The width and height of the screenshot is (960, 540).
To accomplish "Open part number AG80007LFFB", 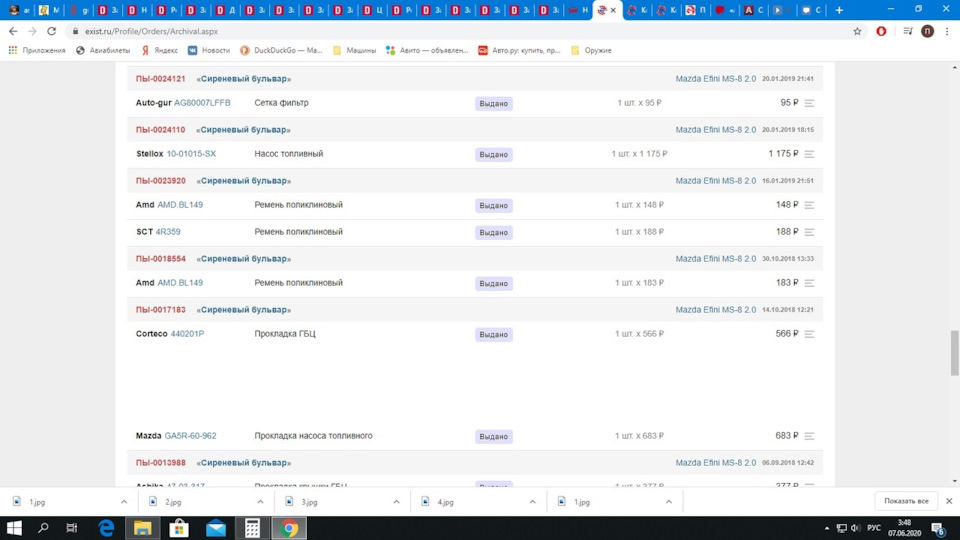I will (202, 103).
